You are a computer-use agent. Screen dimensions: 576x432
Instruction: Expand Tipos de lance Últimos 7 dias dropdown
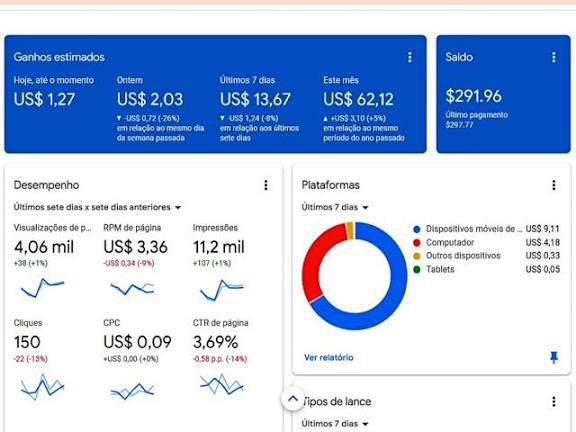[335, 424]
